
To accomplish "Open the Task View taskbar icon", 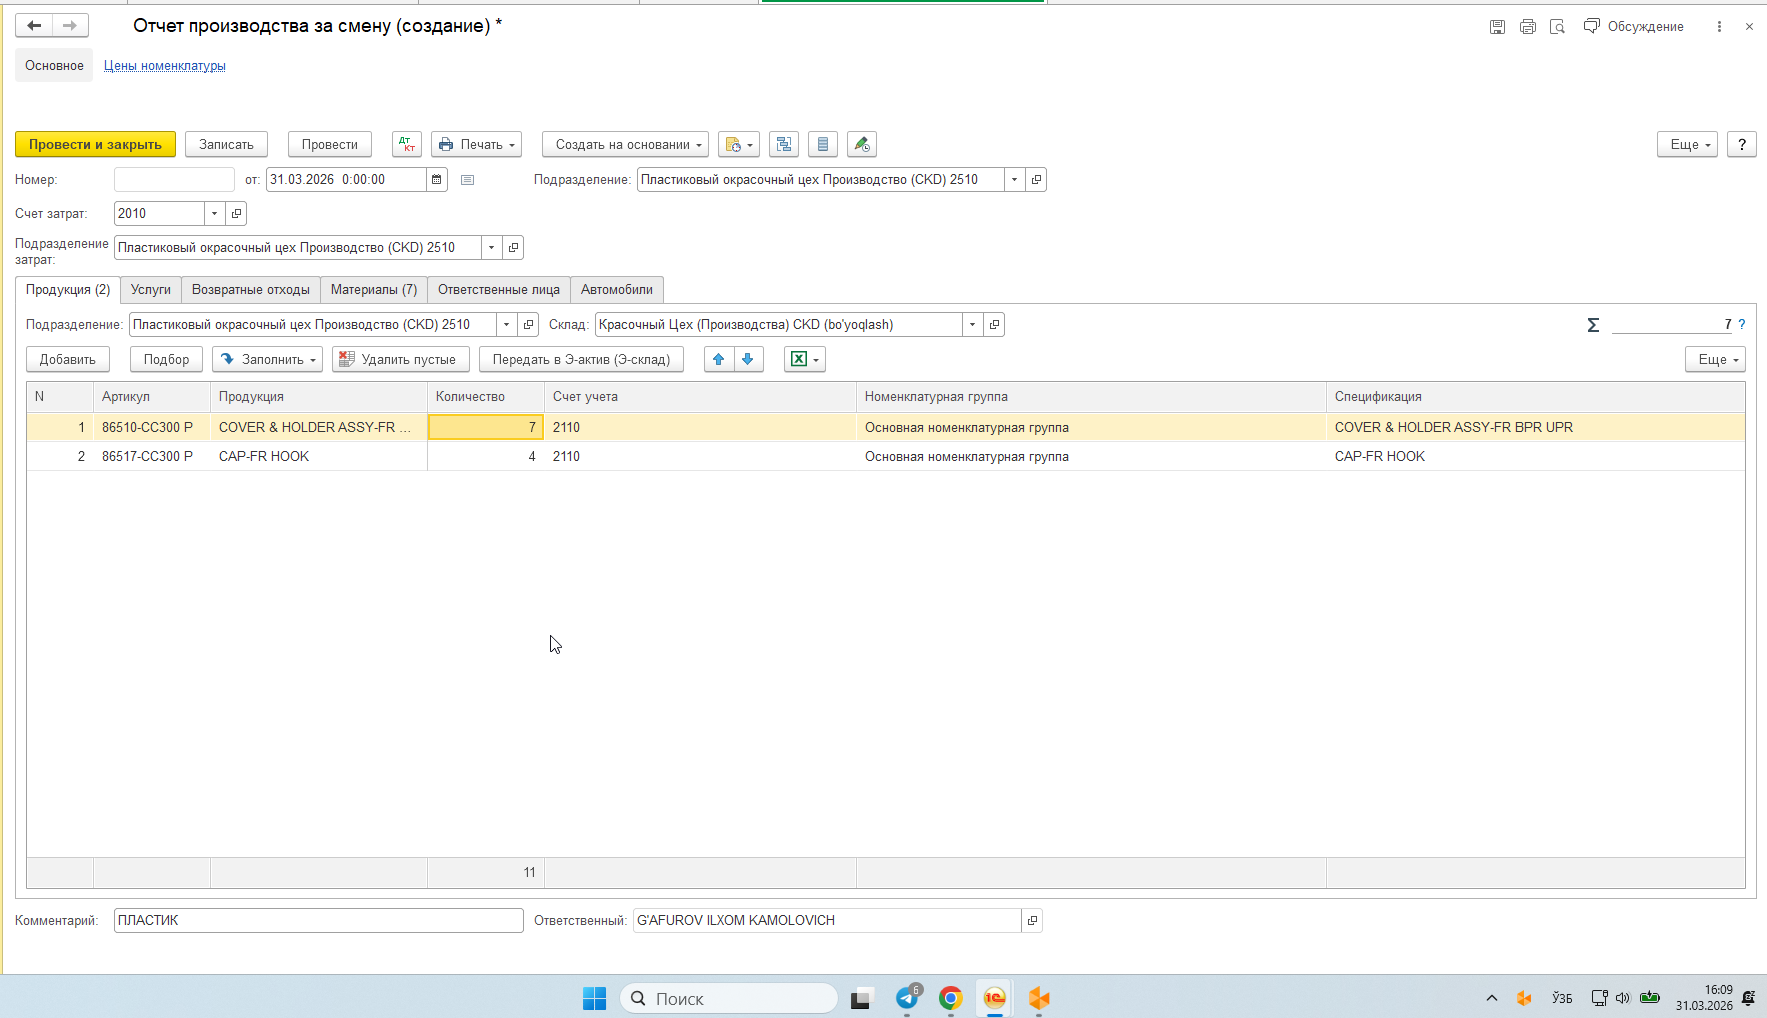I will point(862,998).
